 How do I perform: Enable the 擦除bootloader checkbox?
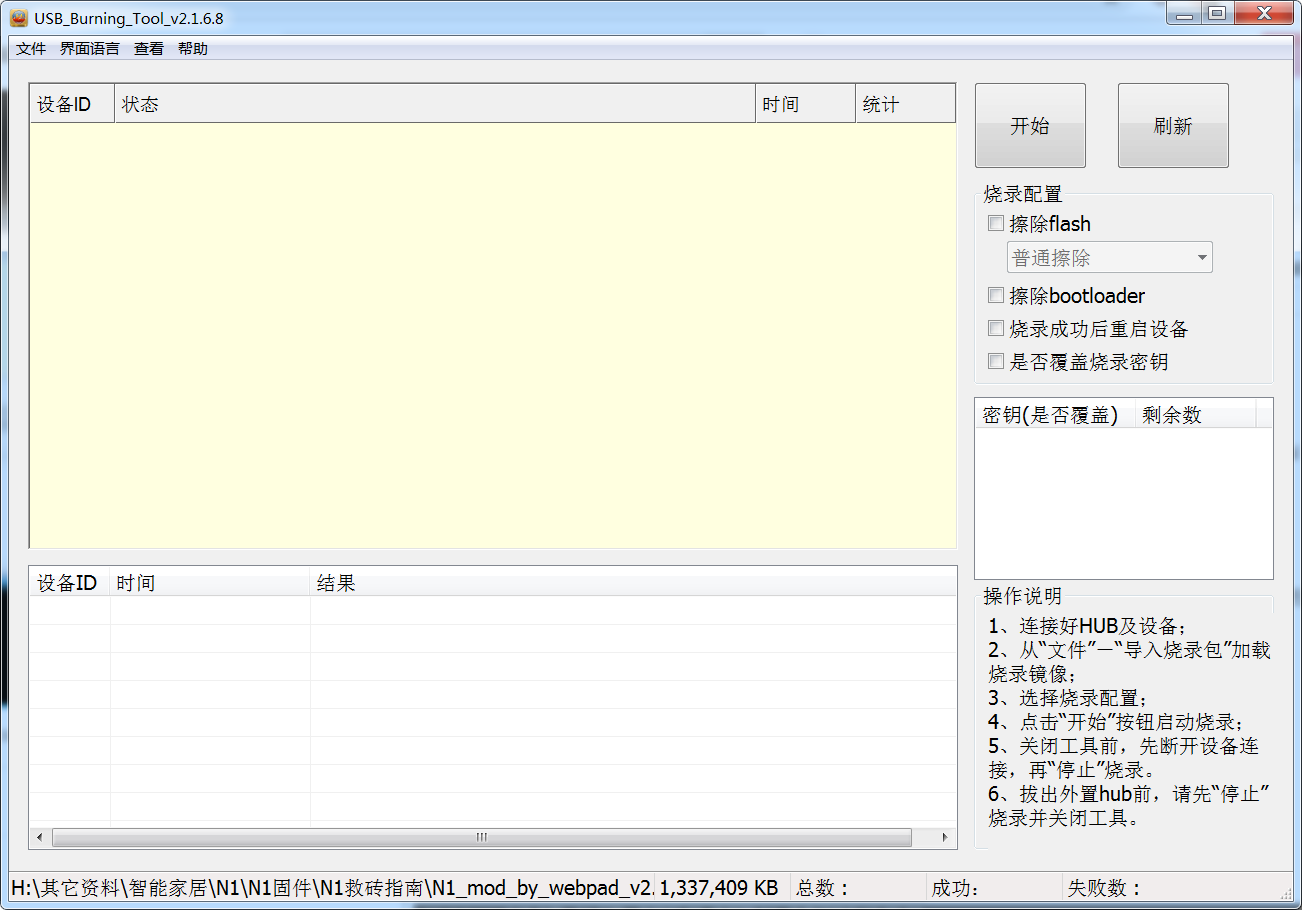coord(996,295)
